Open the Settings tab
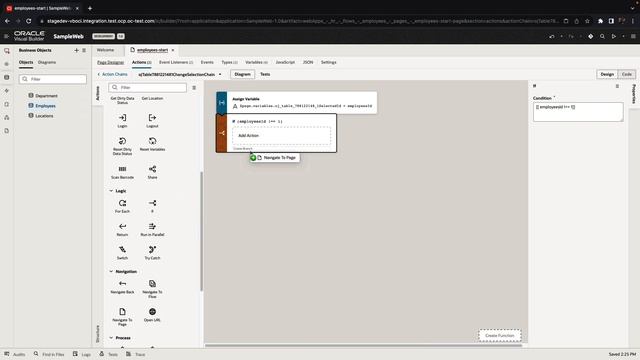The width and height of the screenshot is (640, 360). point(329,62)
